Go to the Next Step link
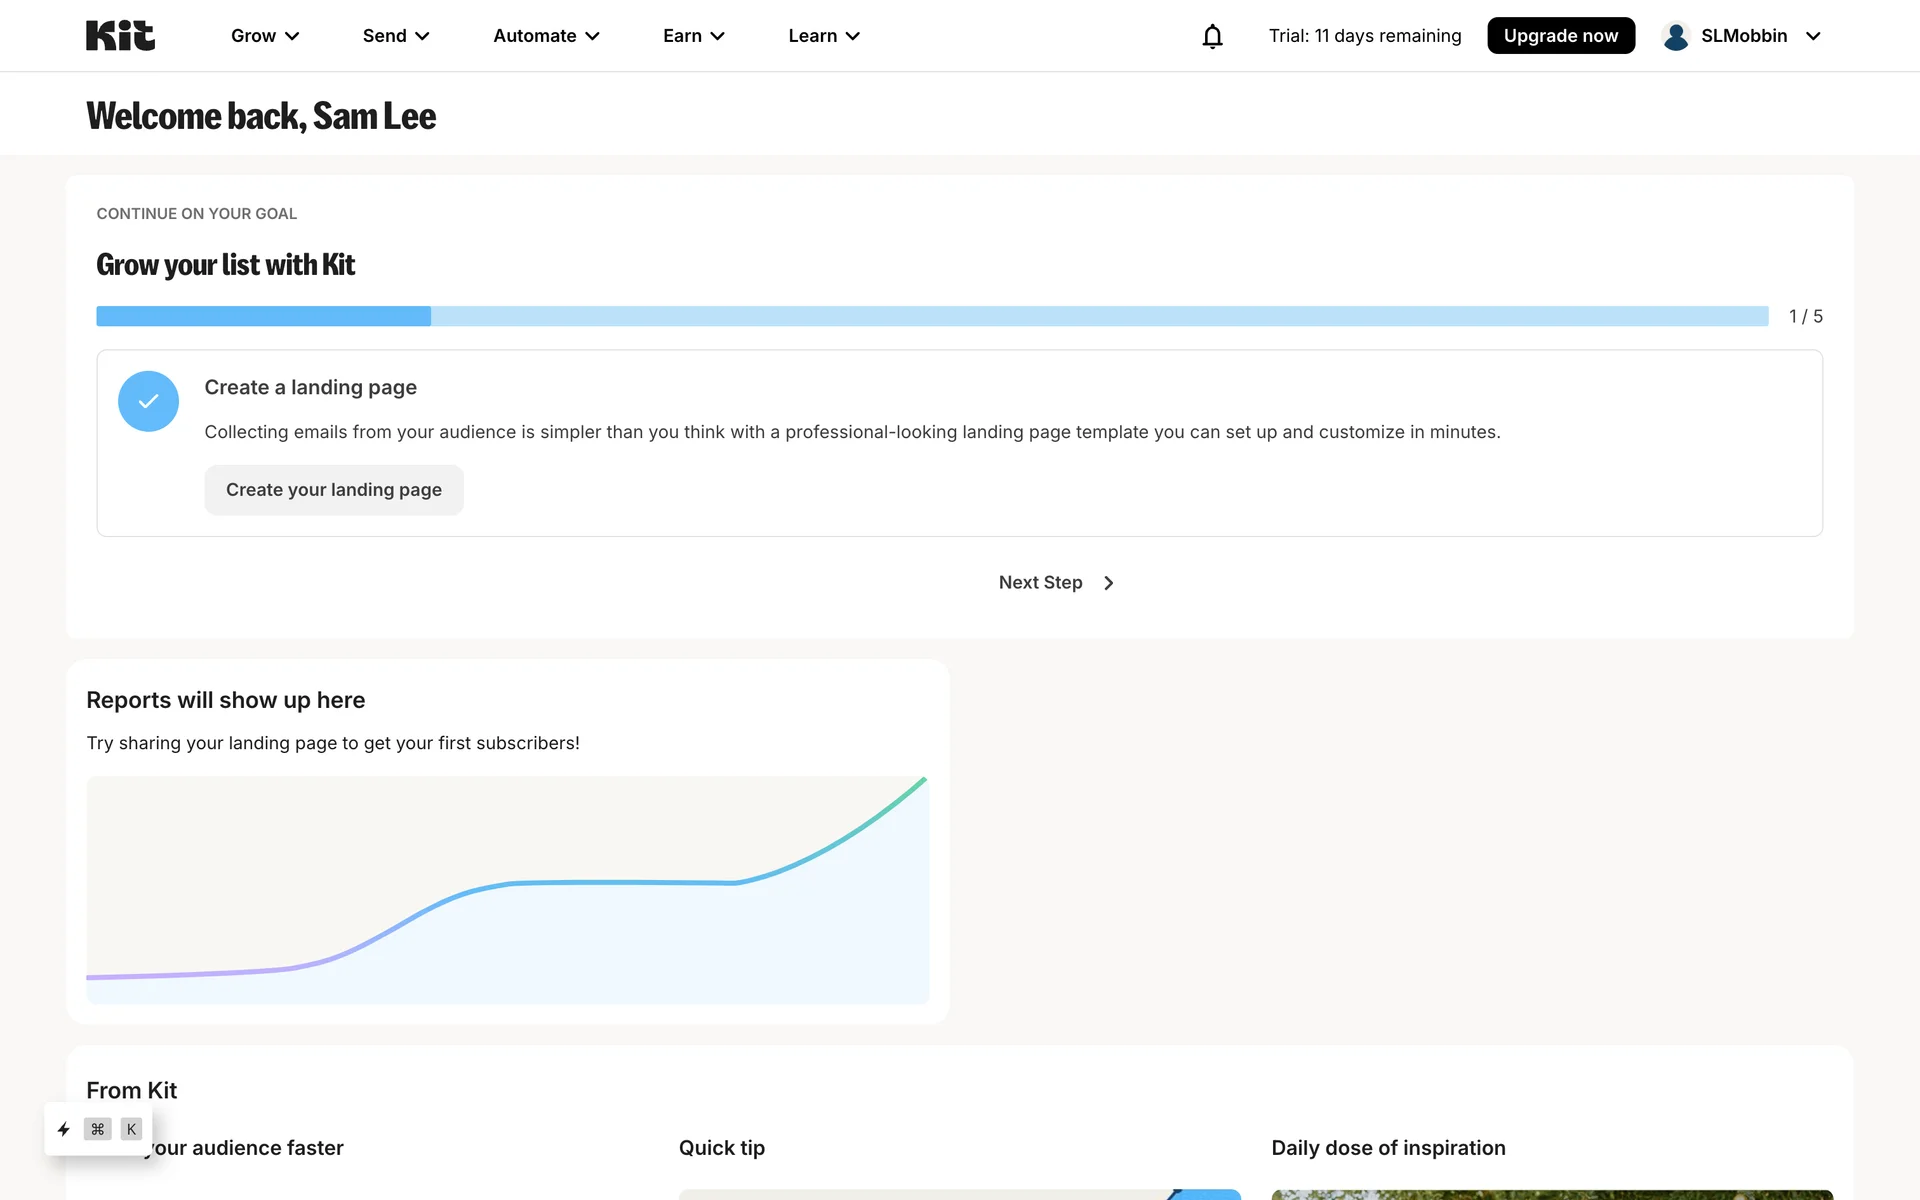Screen dimensions: 1920x1200 (x=1040, y=583)
